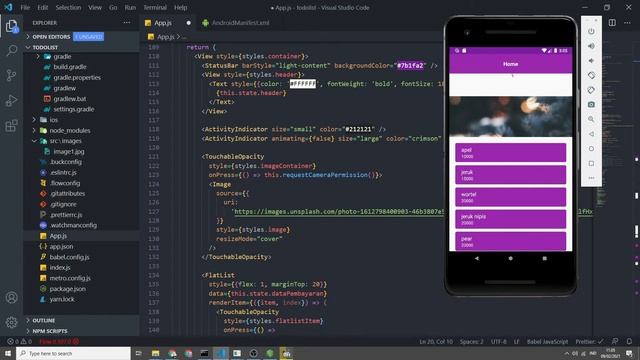Viewport: 640px width, 360px height.
Task: Open notifications bell in status bar
Action: [629, 341]
